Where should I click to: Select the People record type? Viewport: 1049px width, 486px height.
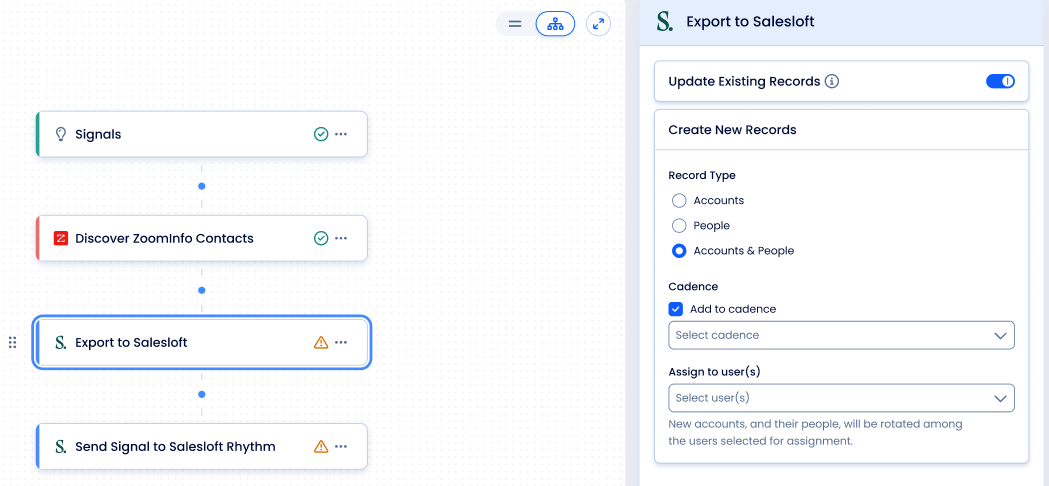[x=679, y=226]
